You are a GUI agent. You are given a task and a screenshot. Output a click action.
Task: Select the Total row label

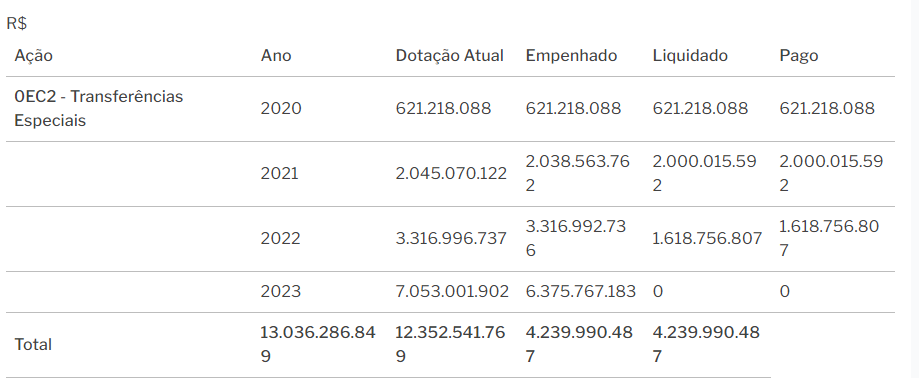(x=33, y=345)
